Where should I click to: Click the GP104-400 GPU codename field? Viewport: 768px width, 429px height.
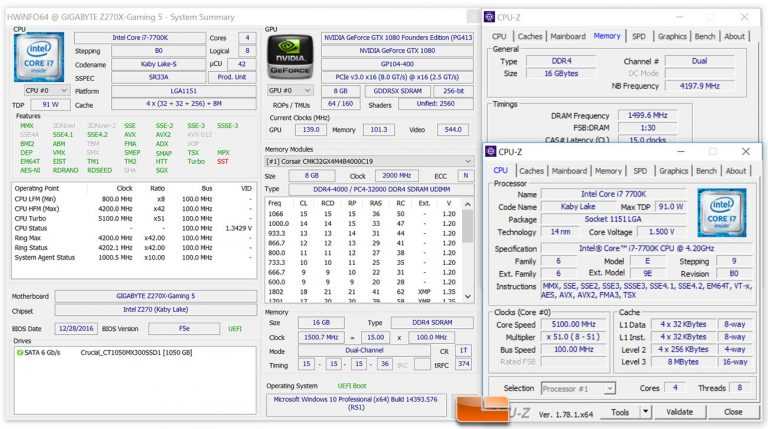[397, 64]
